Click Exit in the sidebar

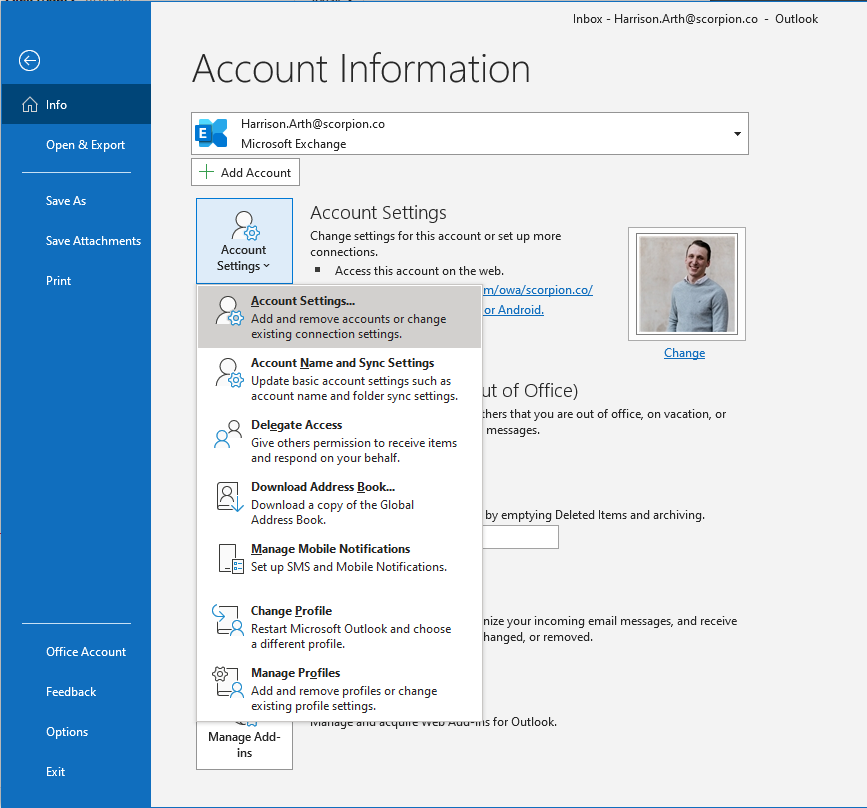76,771
